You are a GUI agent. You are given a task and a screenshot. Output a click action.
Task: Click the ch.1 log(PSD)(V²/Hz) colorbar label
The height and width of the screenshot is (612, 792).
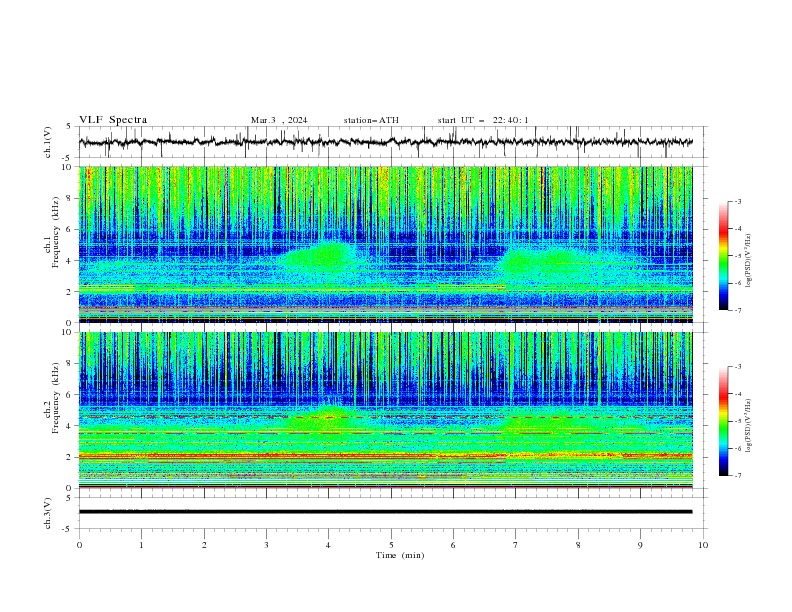(748, 261)
